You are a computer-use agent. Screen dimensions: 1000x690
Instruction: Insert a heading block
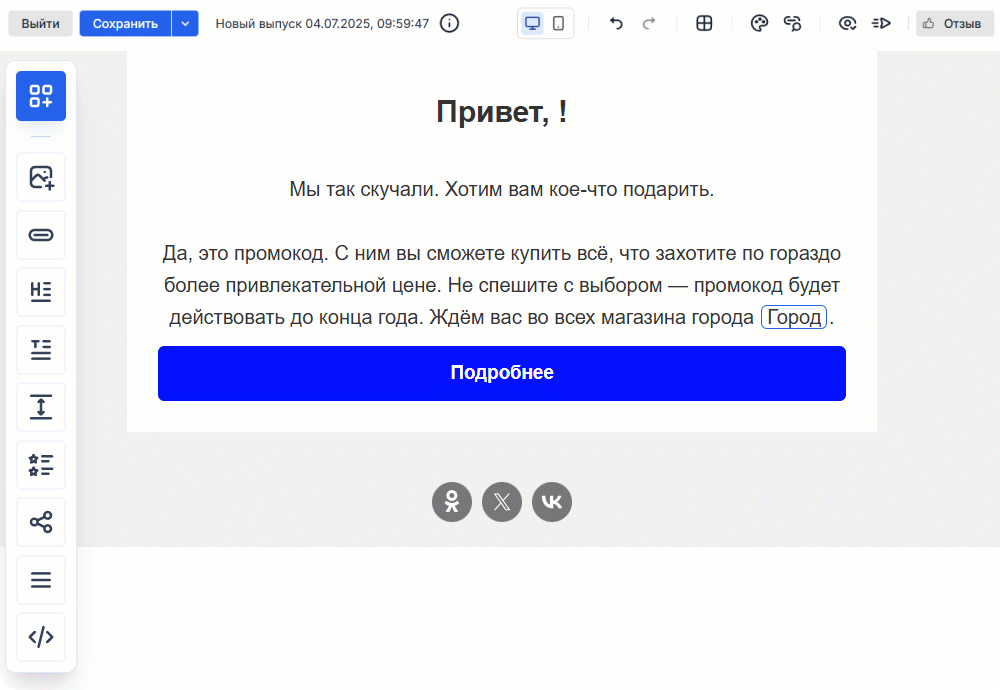[41, 292]
